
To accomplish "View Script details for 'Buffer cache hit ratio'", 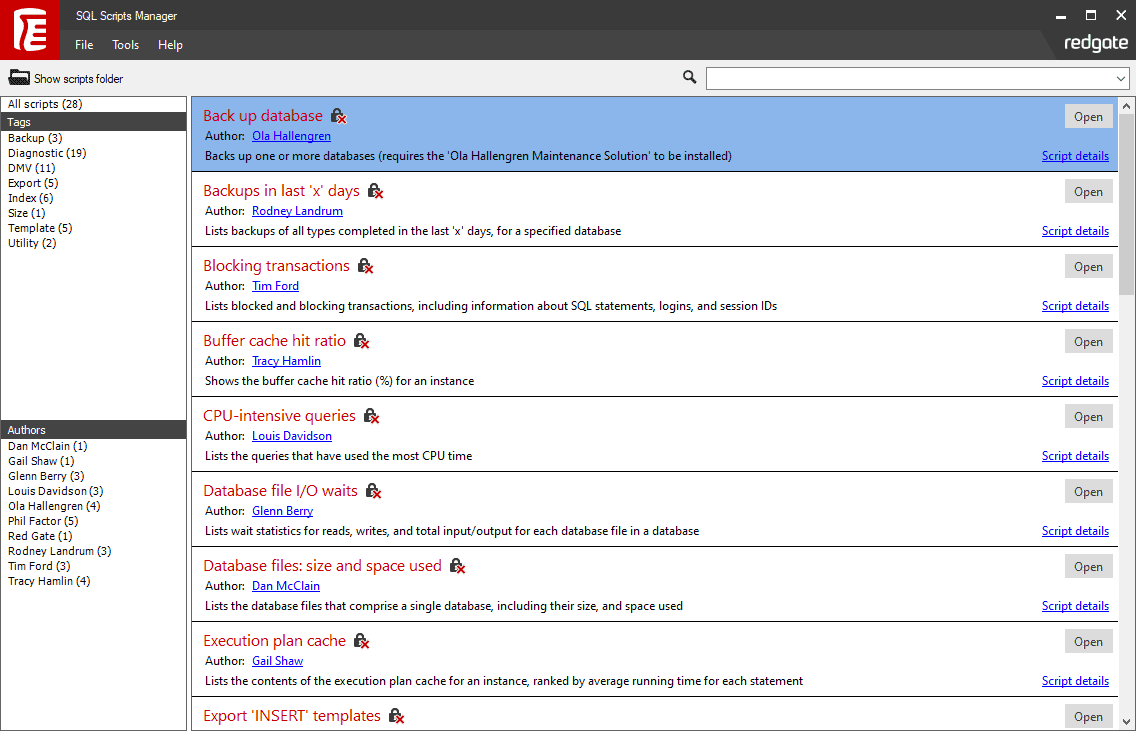I will [x=1075, y=380].
